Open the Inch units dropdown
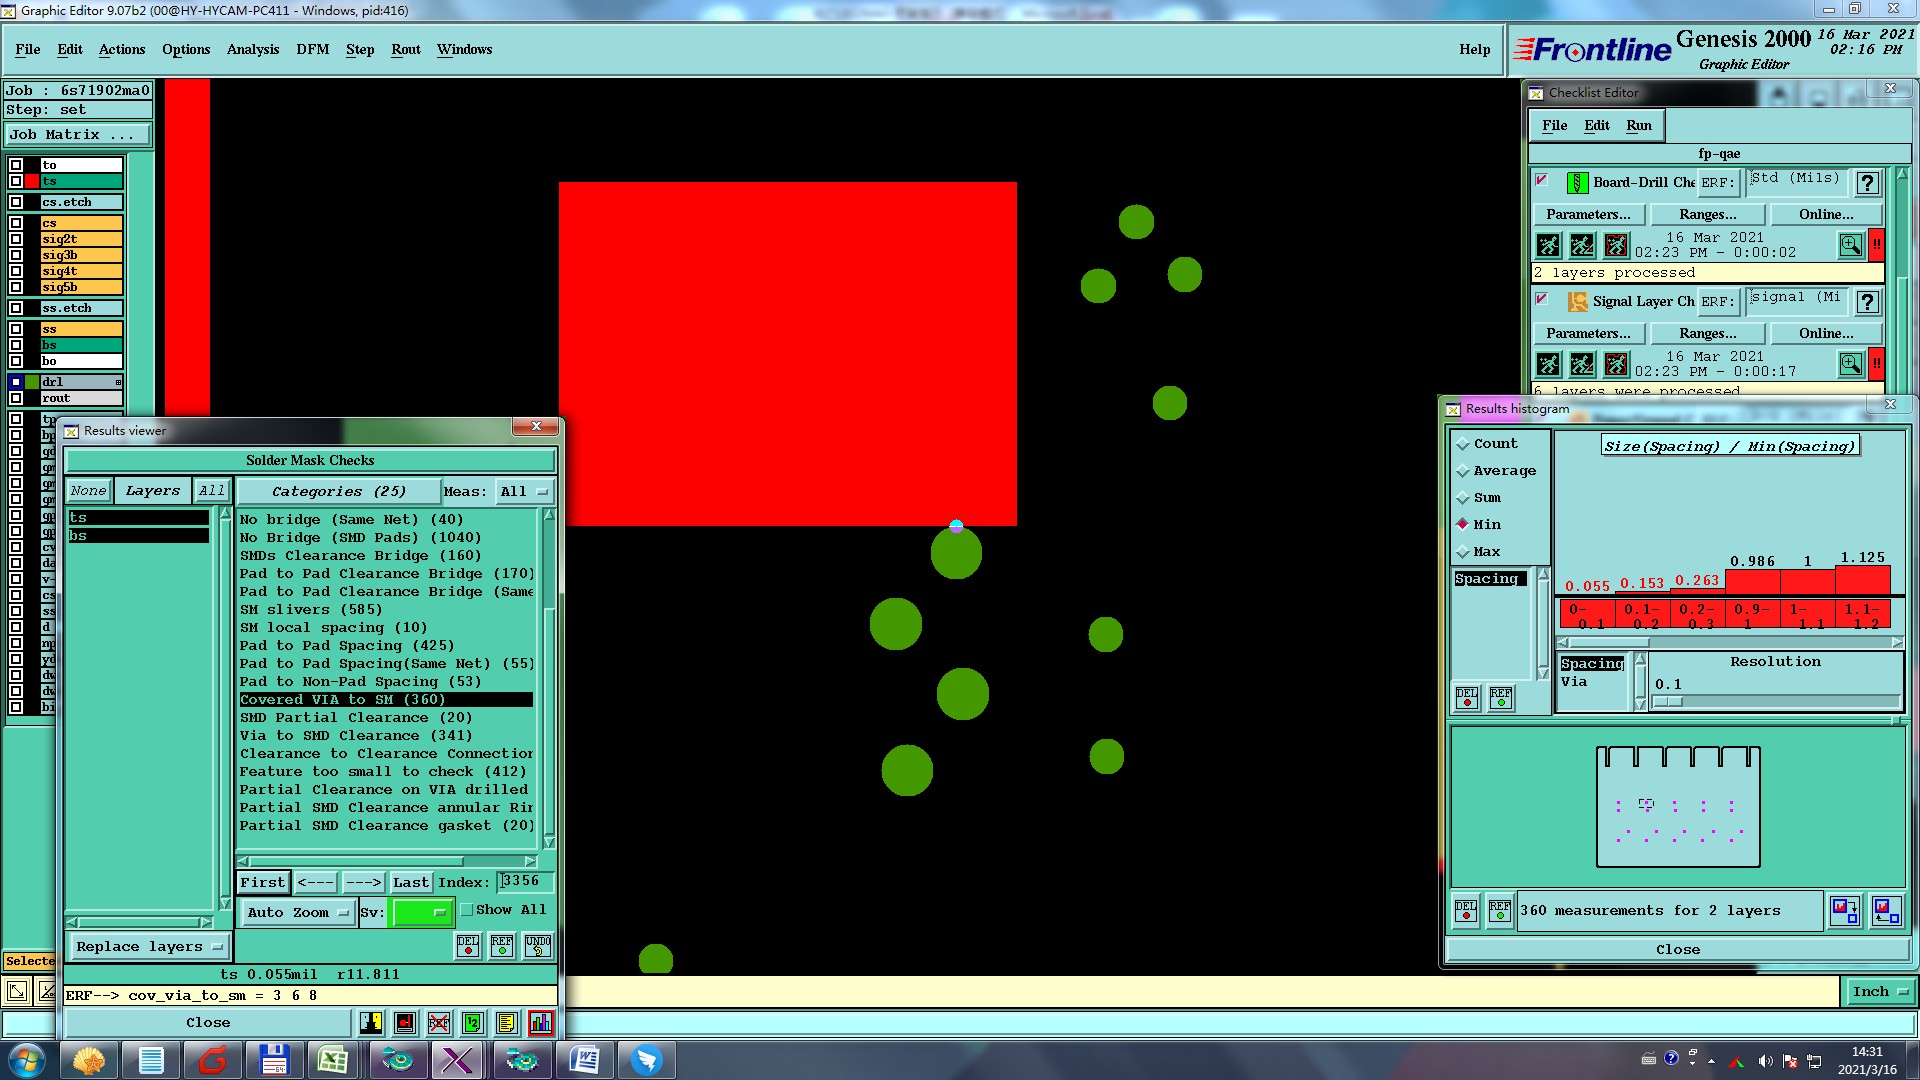The width and height of the screenshot is (1920, 1080). pyautogui.click(x=1879, y=992)
